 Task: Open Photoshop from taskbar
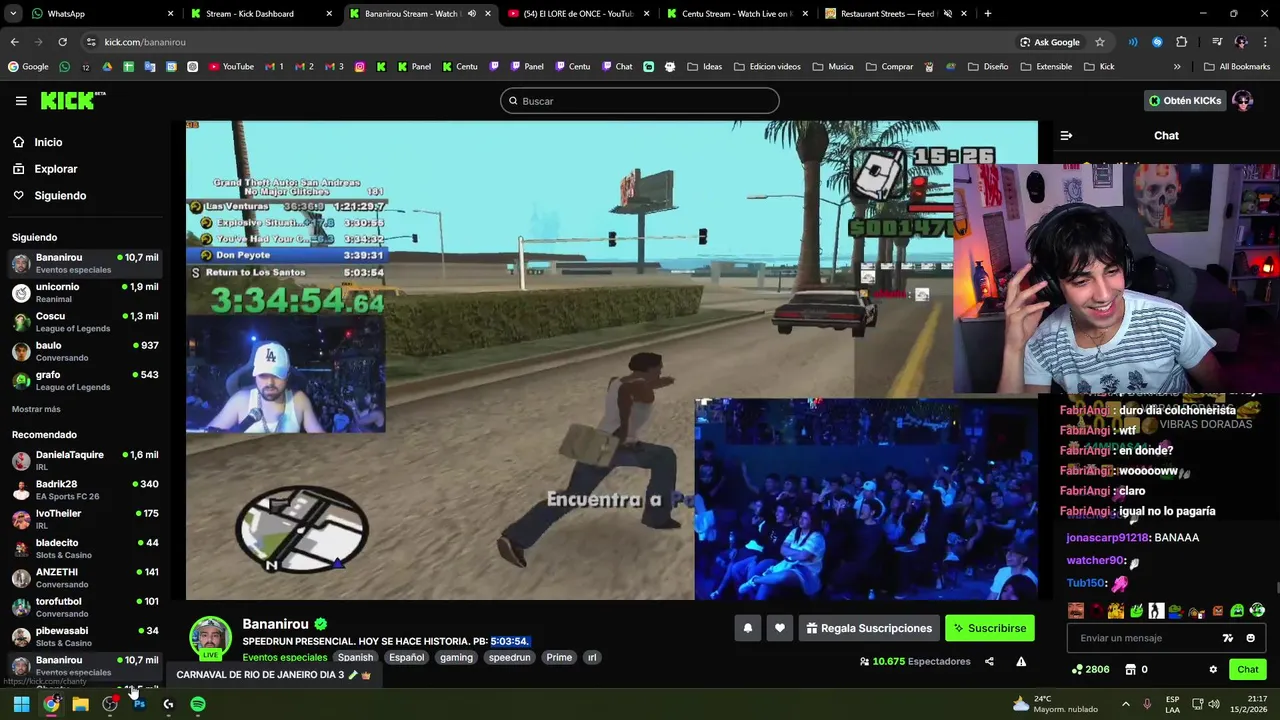point(139,704)
